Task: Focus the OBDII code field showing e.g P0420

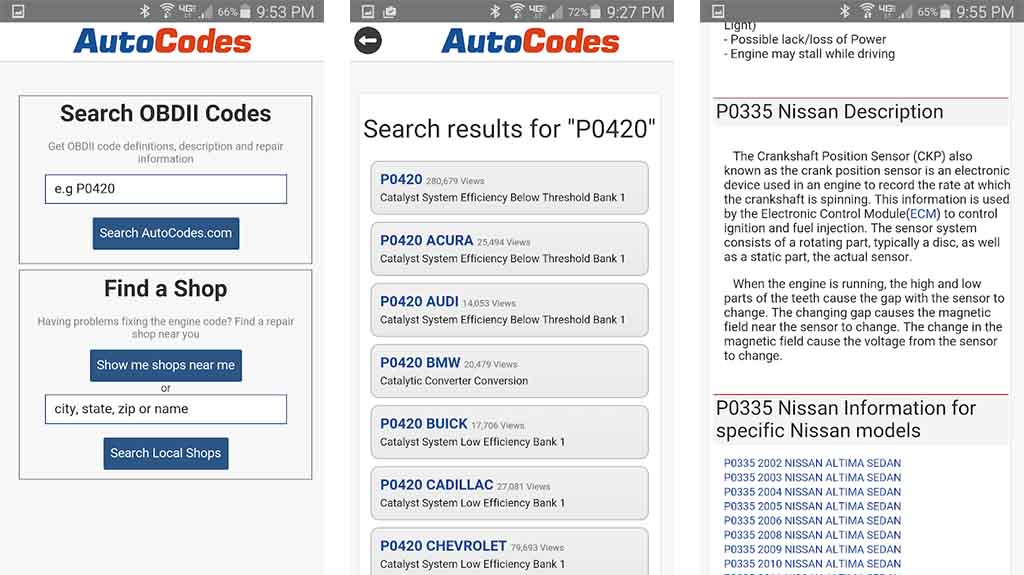Action: [x=166, y=189]
